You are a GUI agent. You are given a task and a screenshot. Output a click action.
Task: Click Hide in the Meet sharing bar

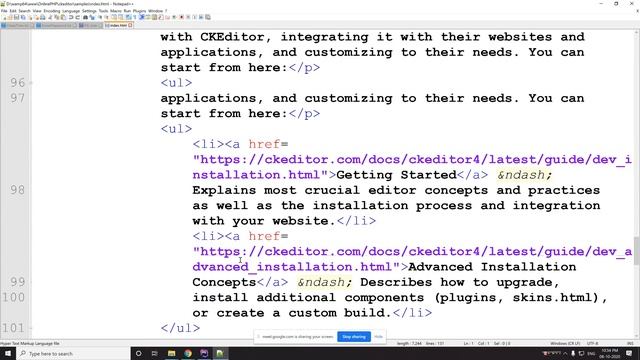[x=378, y=337]
